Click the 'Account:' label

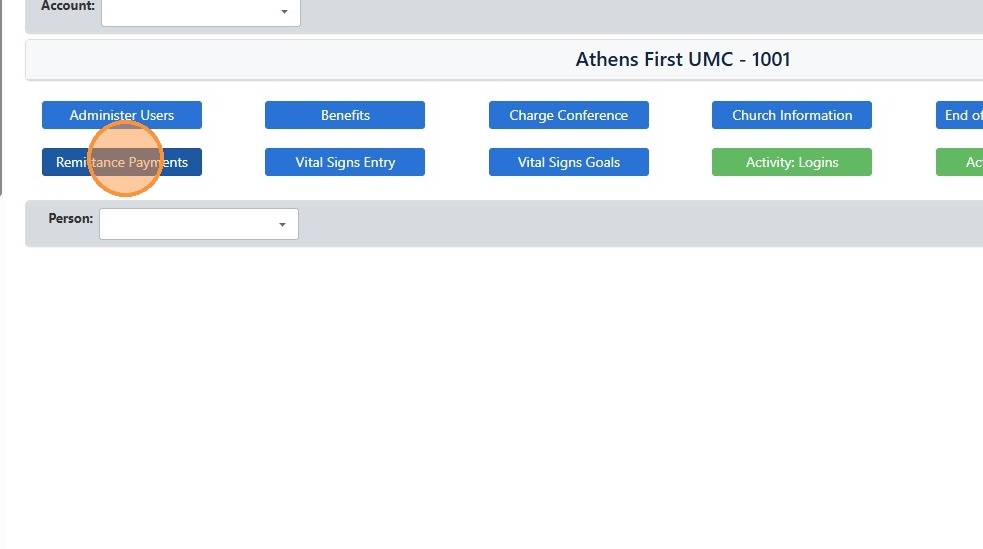point(68,6)
